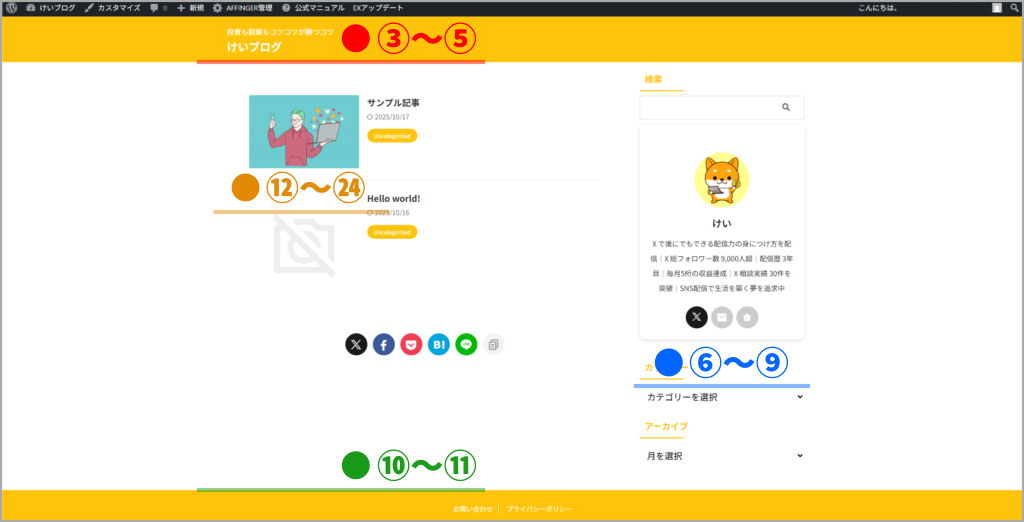Open the サンプル記事 post title link
This screenshot has width=1024, height=522.
(x=393, y=102)
